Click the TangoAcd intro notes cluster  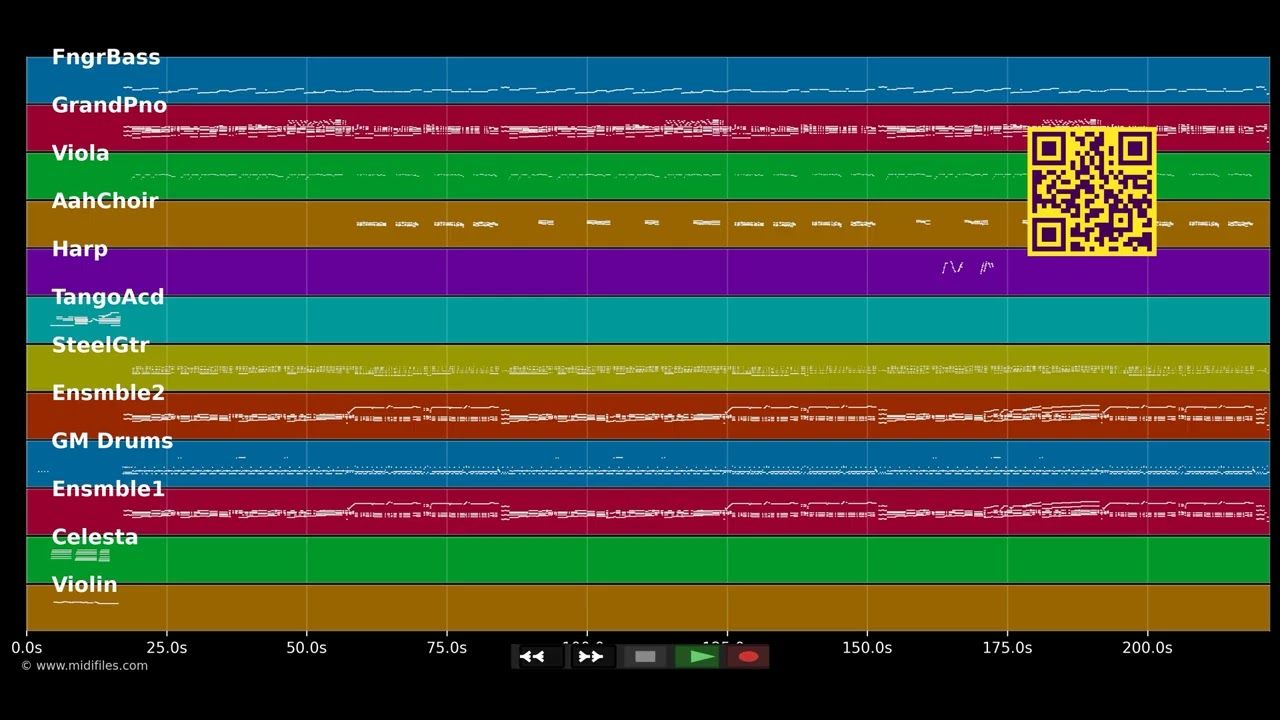(86, 319)
